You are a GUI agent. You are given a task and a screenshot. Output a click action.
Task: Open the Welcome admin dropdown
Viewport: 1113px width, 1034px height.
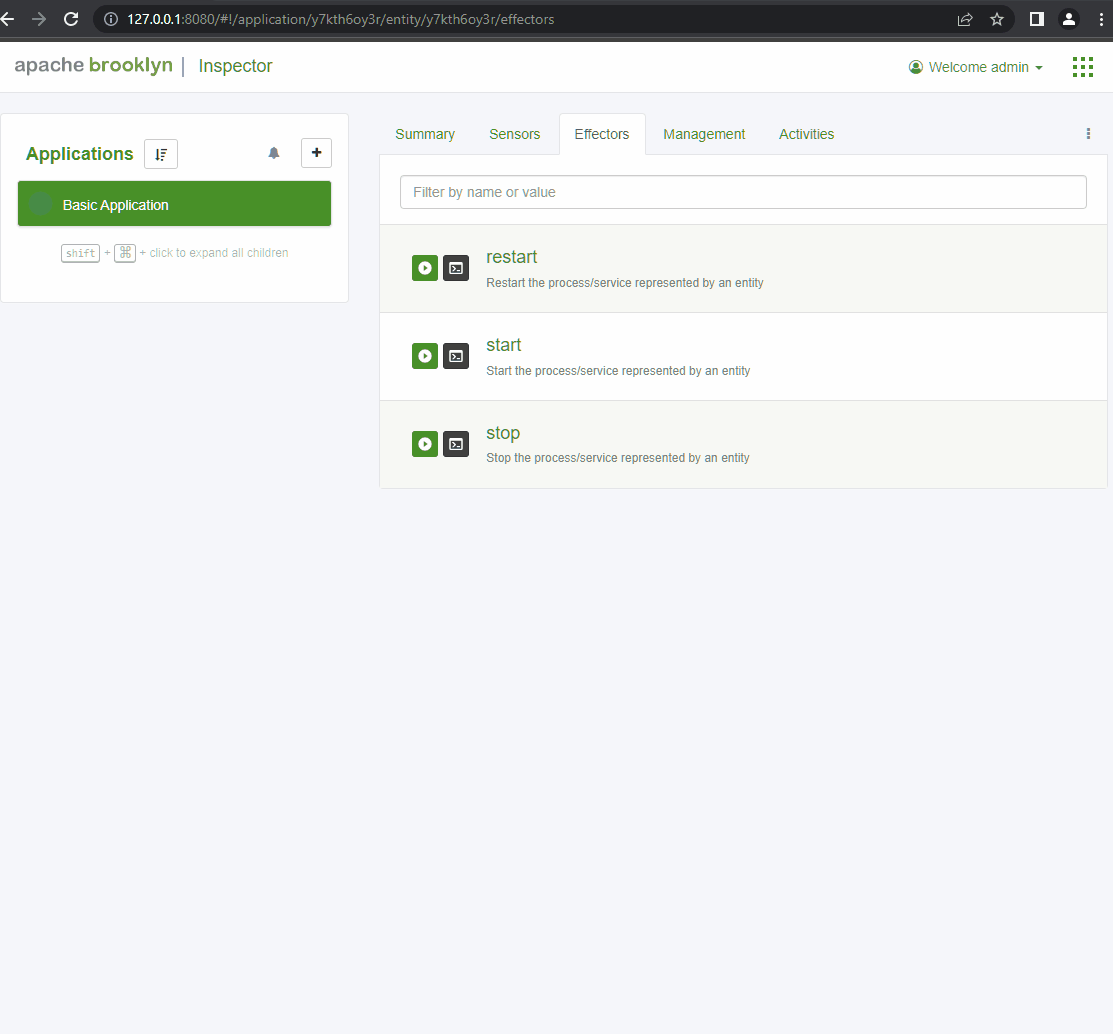point(976,67)
